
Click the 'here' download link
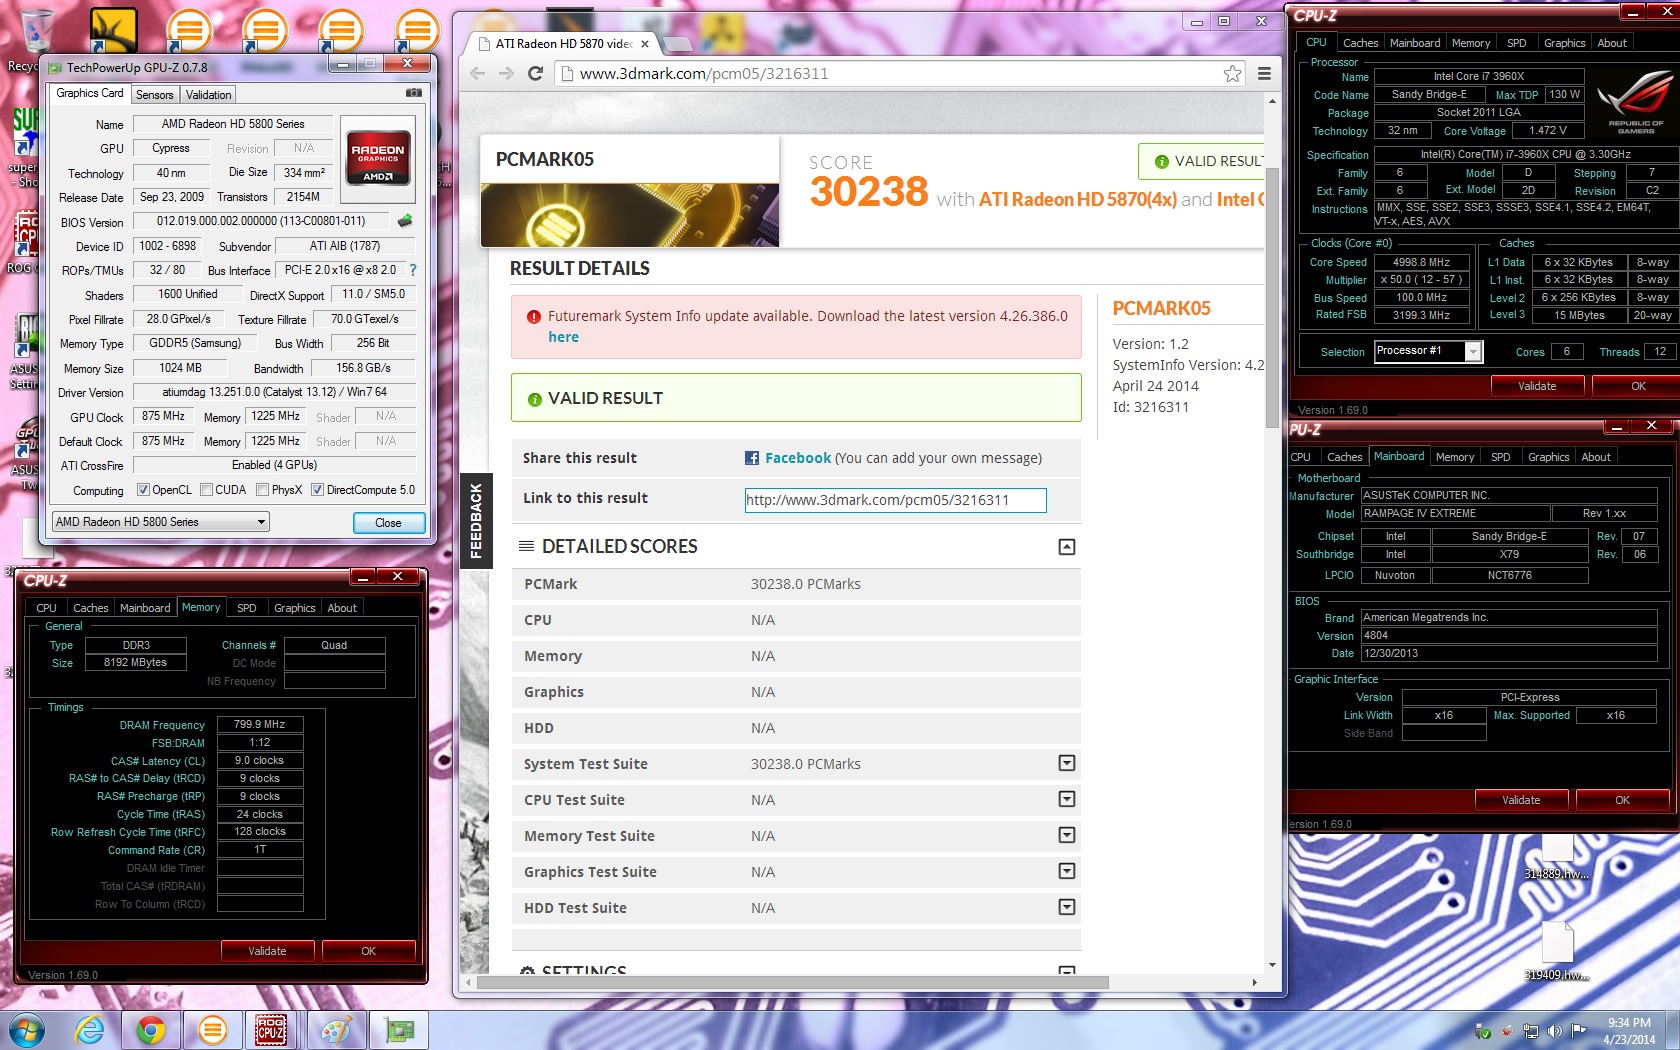(563, 337)
